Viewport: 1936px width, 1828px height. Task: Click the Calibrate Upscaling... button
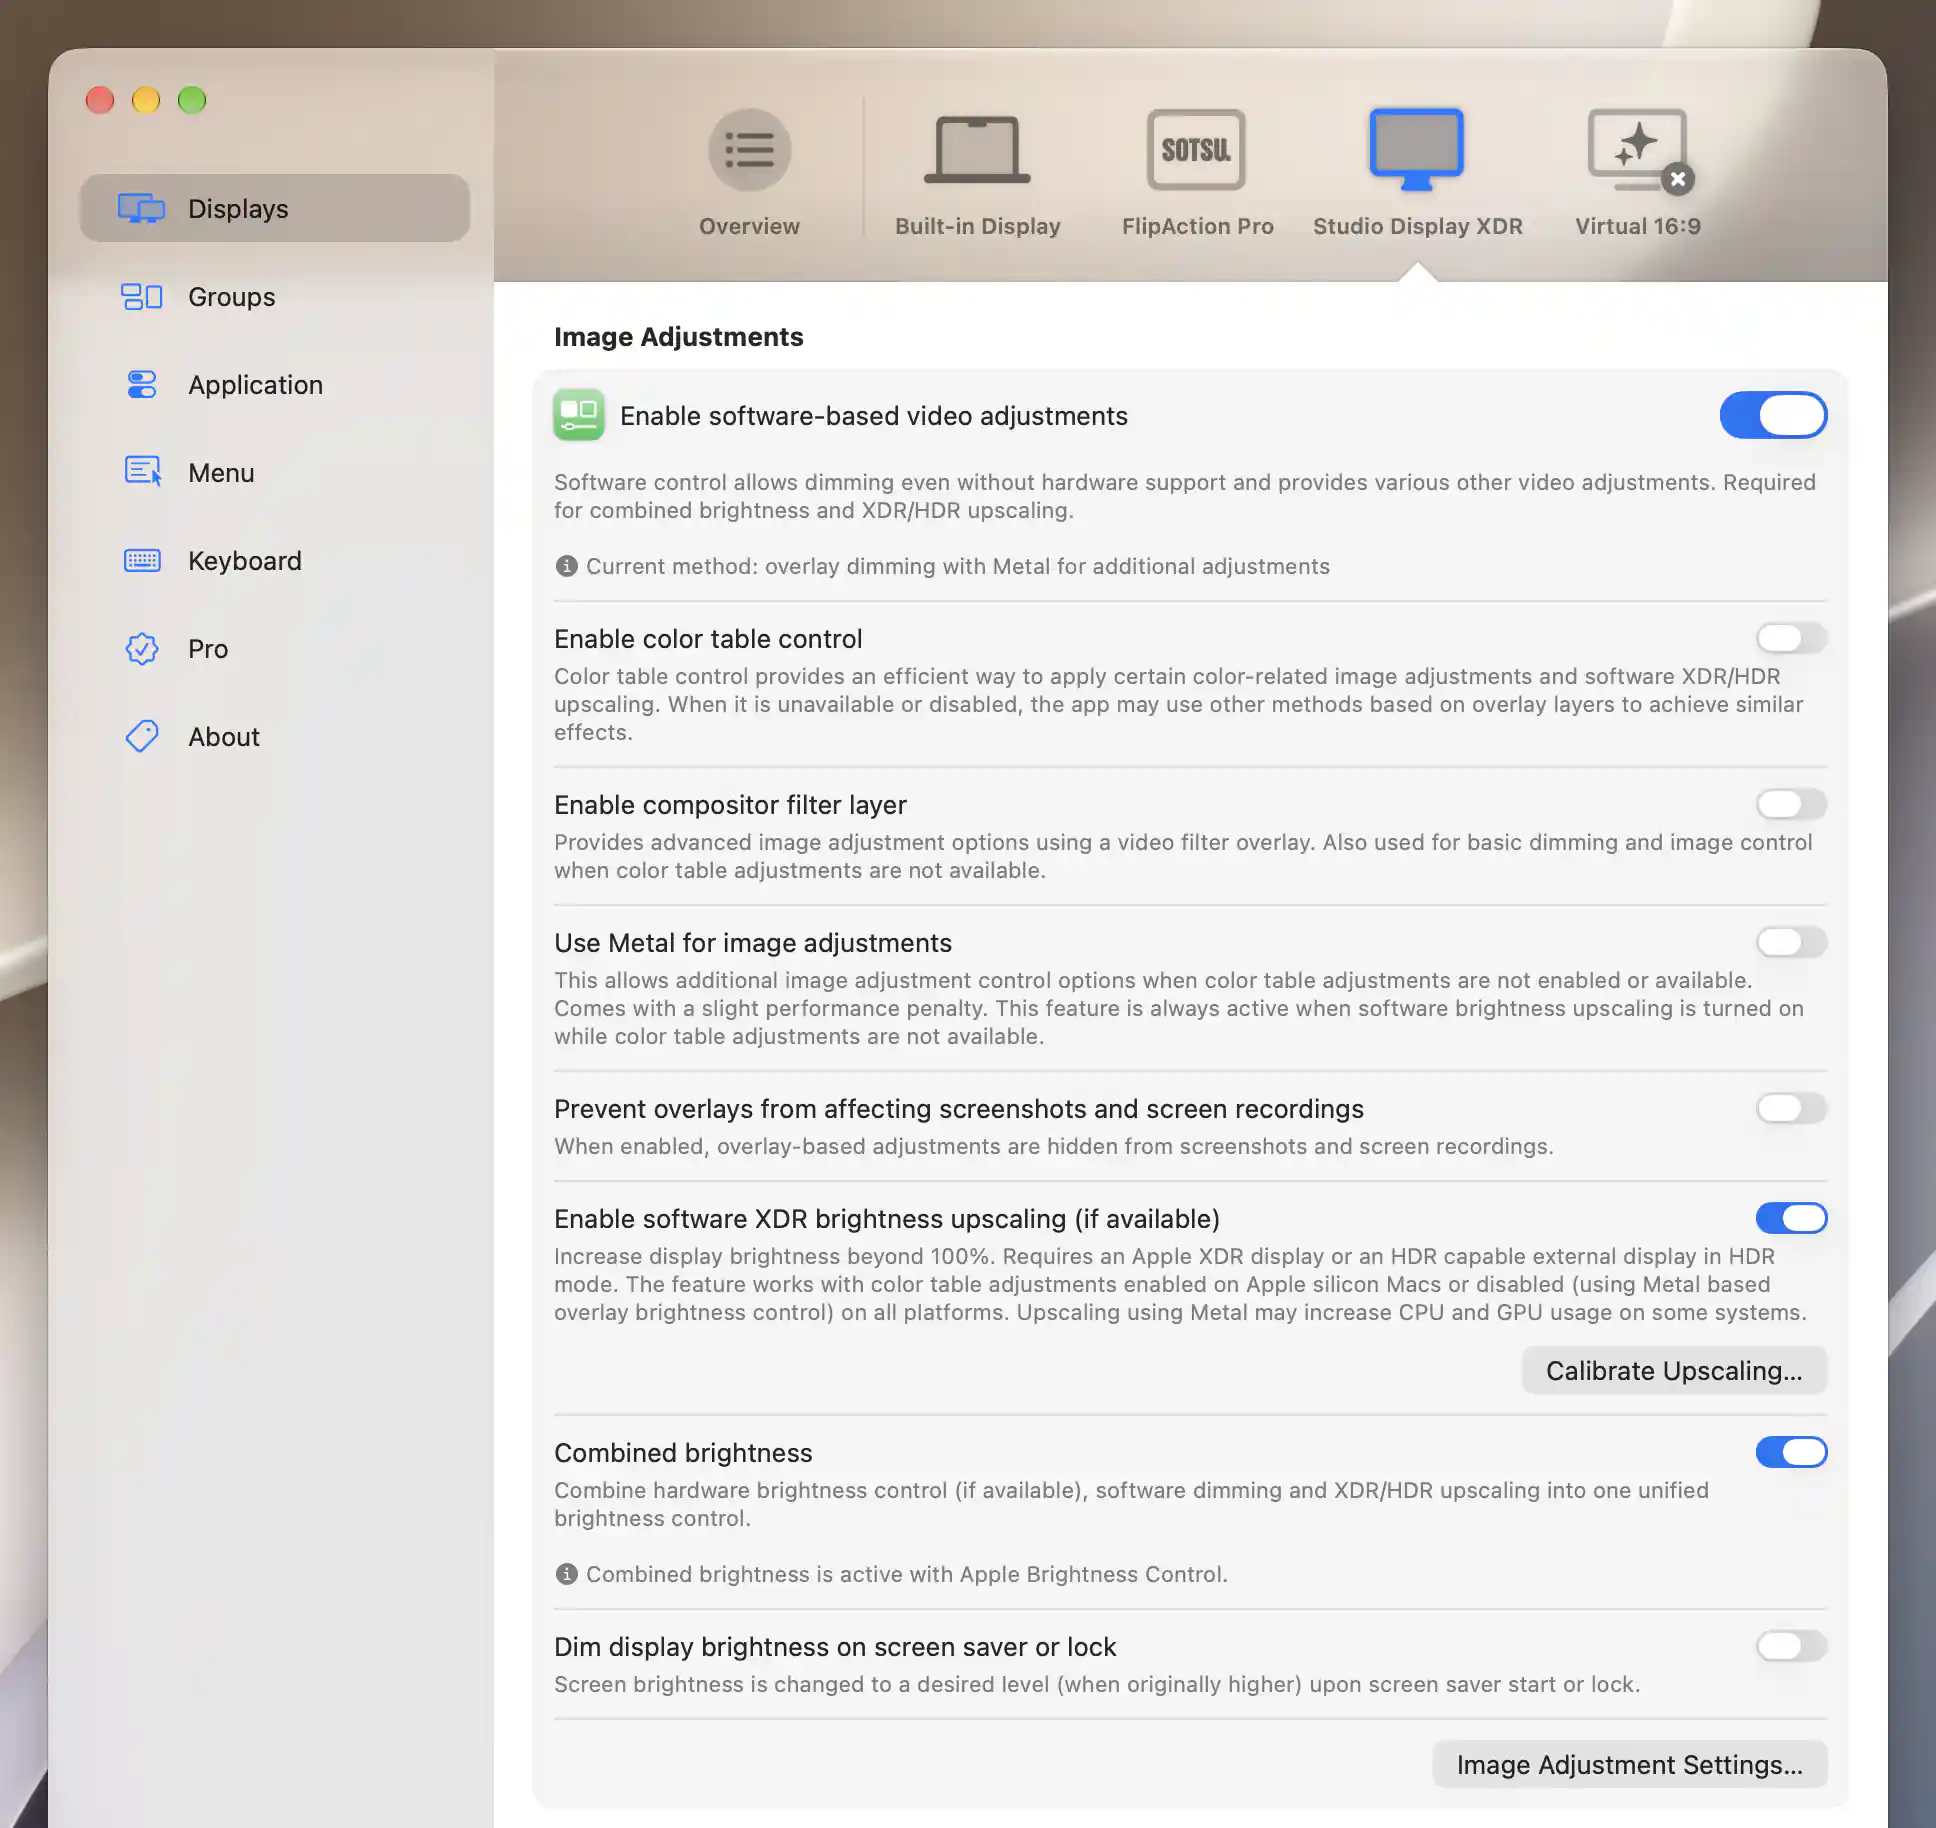(x=1674, y=1370)
